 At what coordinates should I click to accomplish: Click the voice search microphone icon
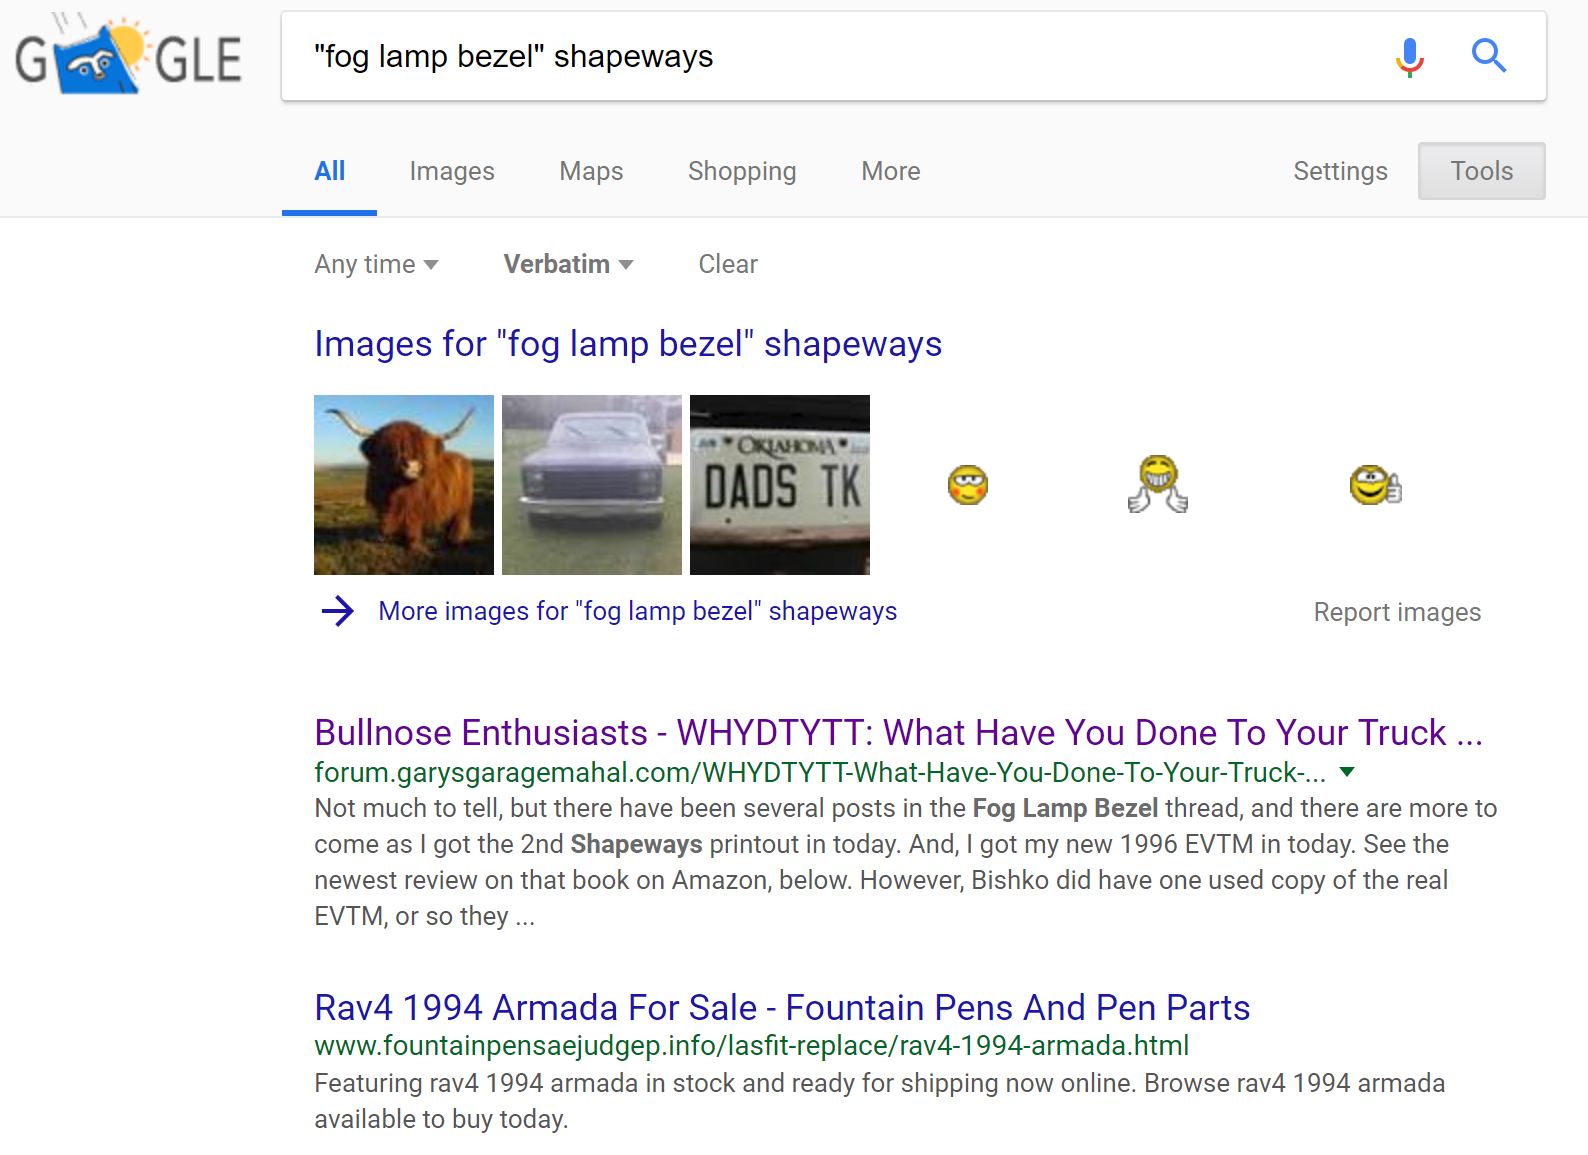tap(1409, 57)
